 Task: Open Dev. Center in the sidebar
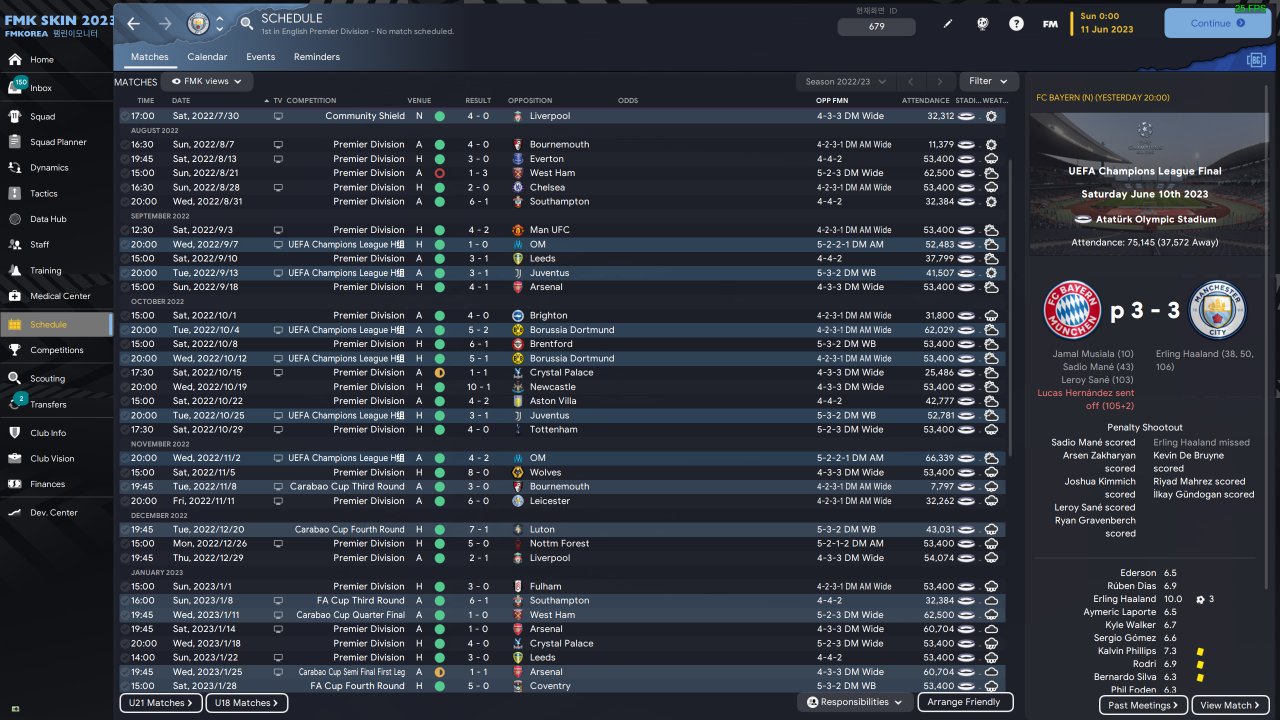53,512
